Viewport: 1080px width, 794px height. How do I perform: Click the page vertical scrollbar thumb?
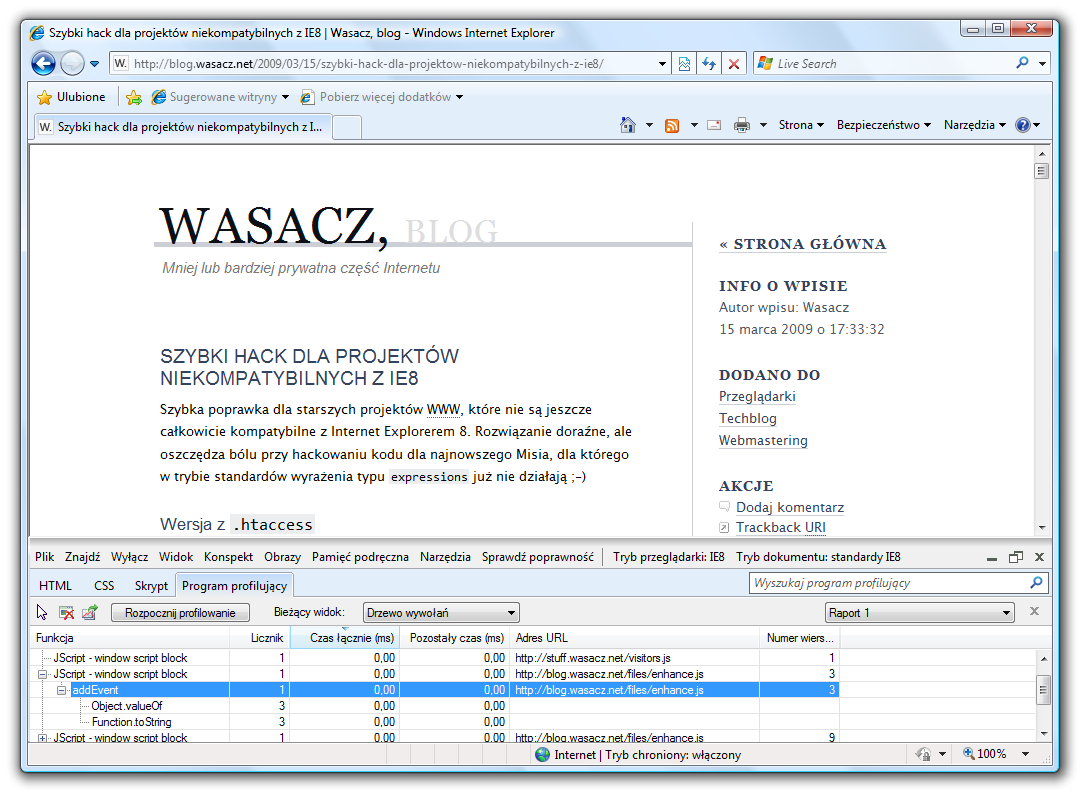tap(1041, 171)
